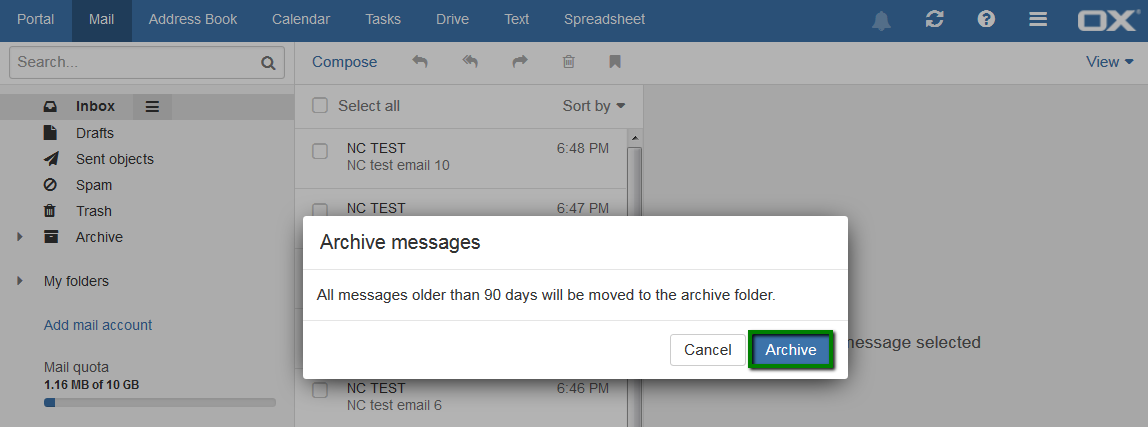Expand the Archive folder tree arrow
Screen dimensions: 1148x427
point(20,237)
